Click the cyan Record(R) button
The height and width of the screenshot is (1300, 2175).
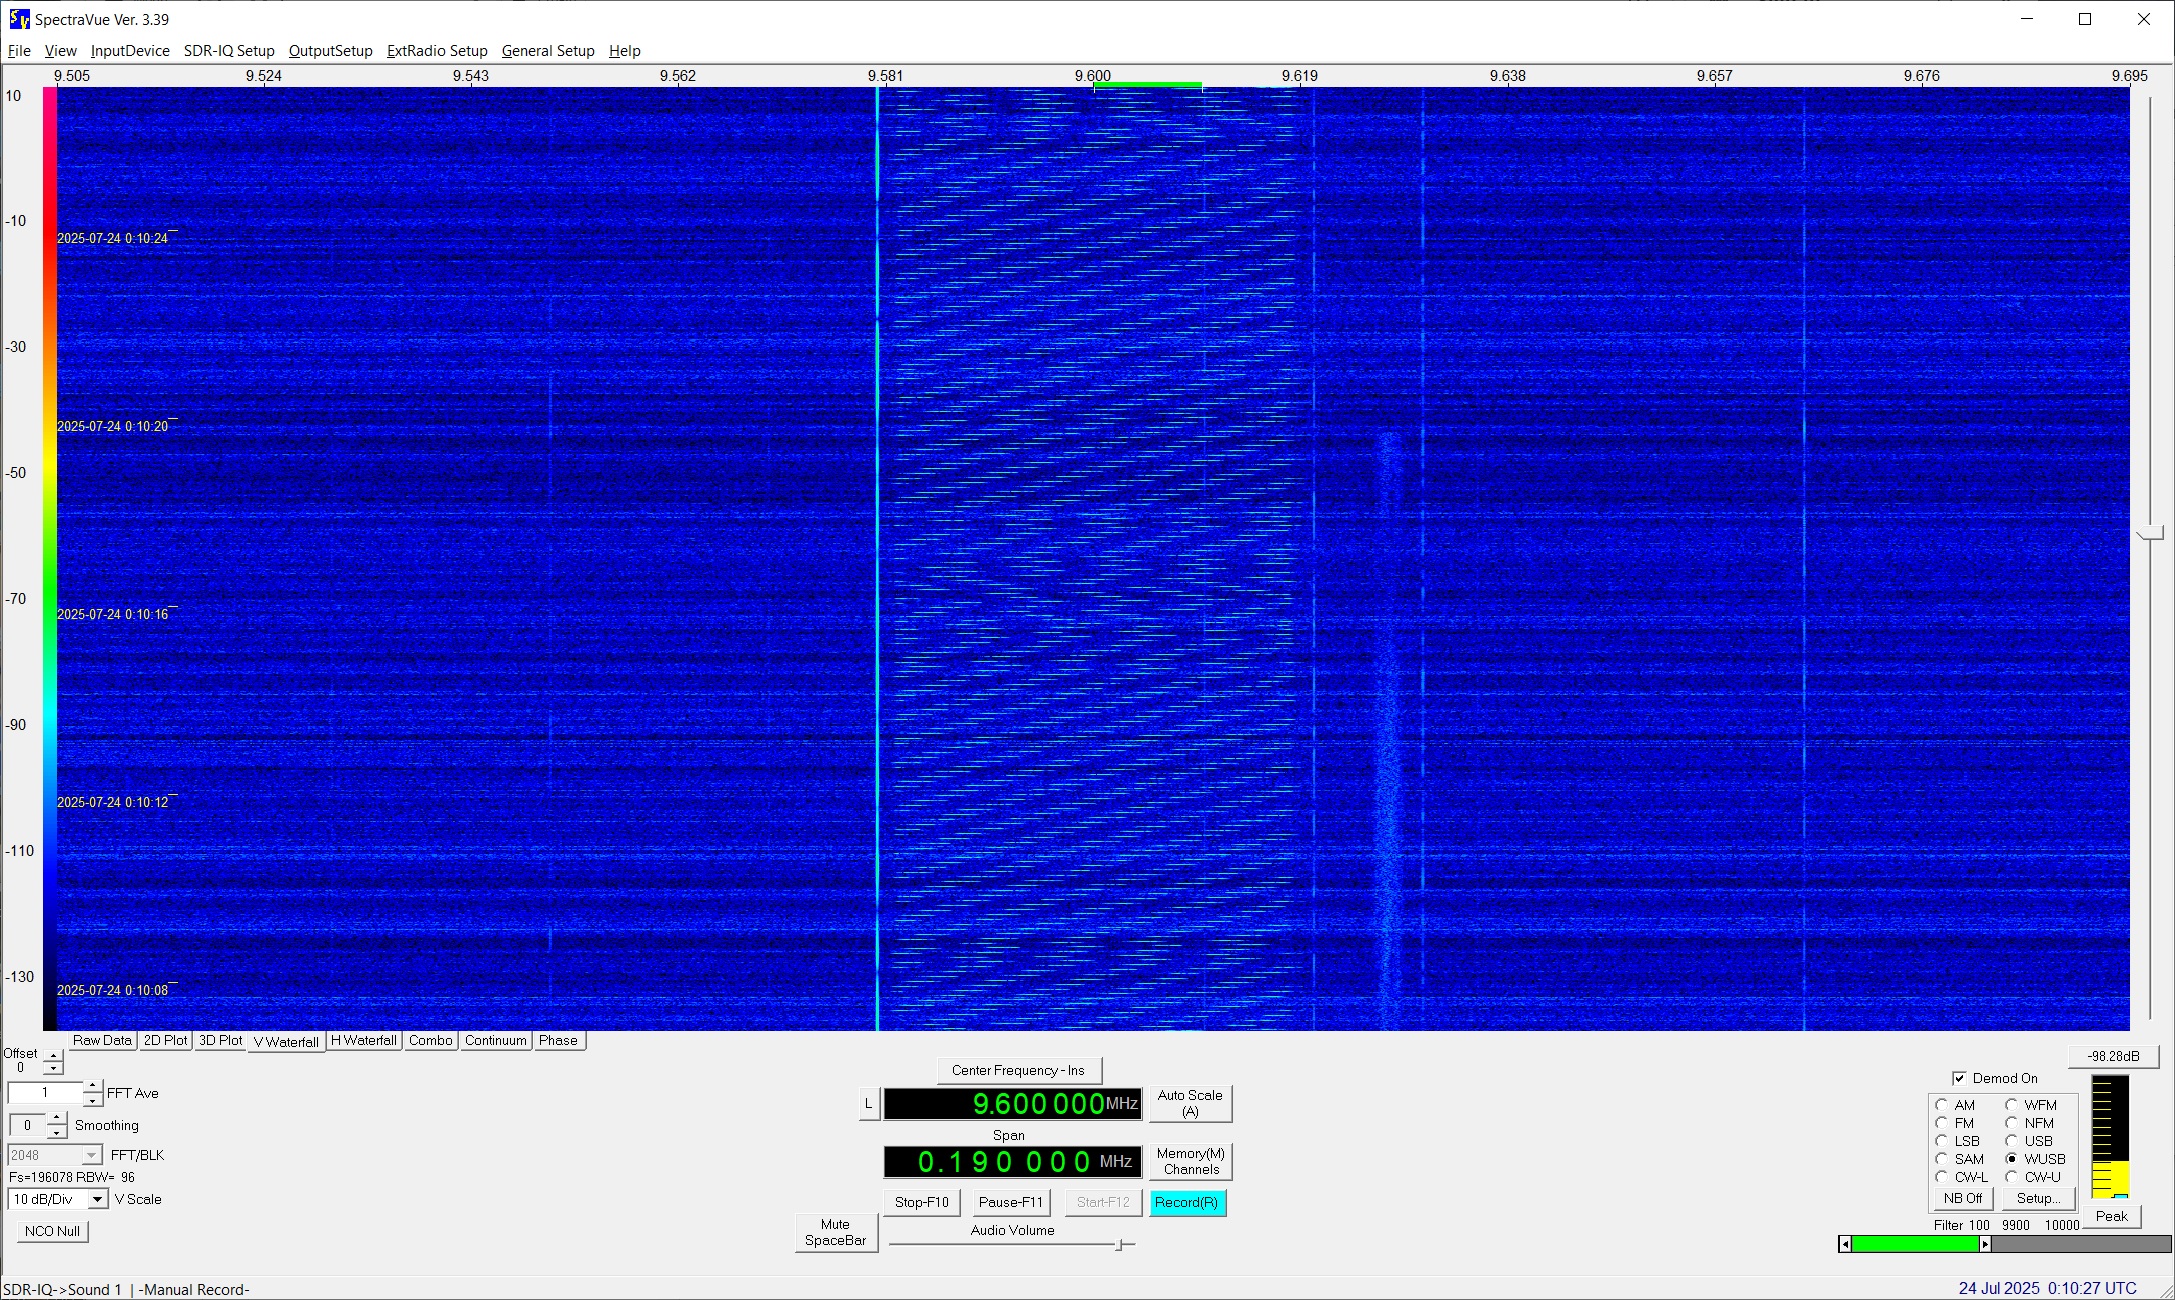[1187, 1202]
